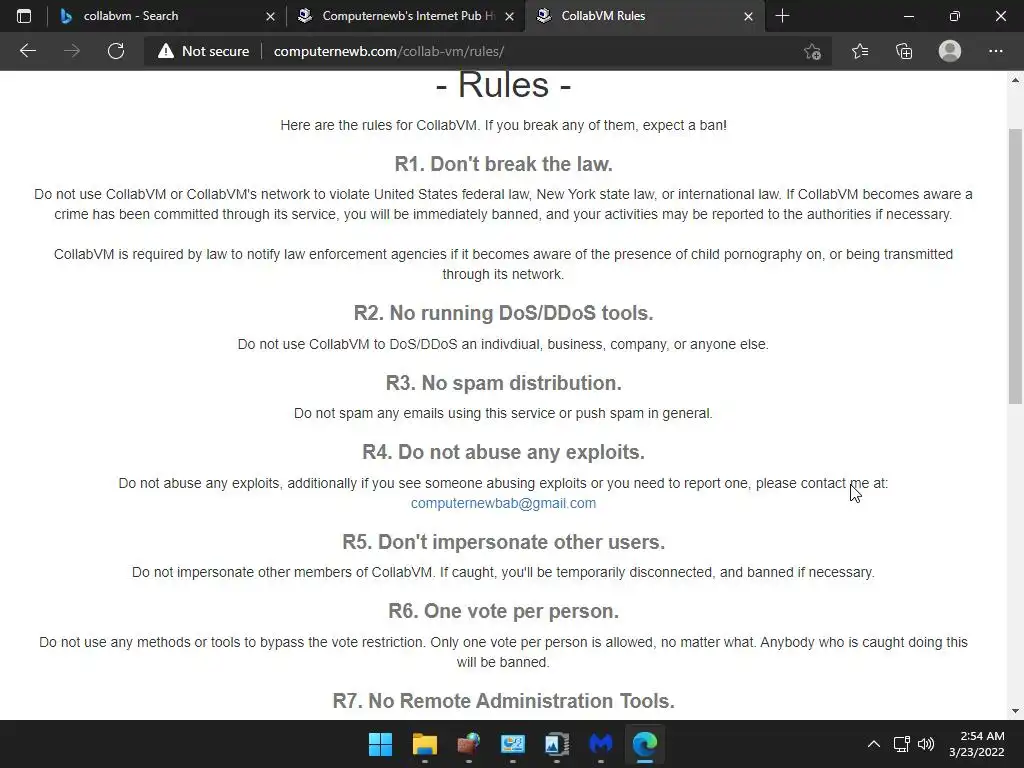Add this page to favorites star
This screenshot has height=768, width=1024.
click(x=812, y=51)
